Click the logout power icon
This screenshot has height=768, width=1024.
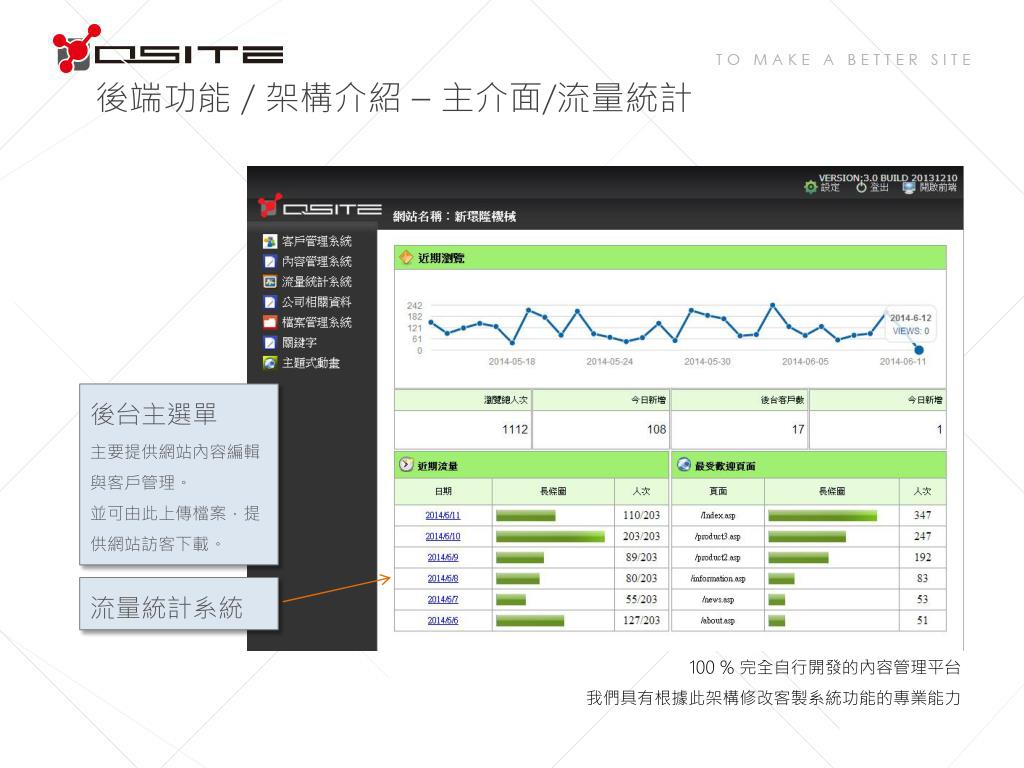(x=861, y=187)
